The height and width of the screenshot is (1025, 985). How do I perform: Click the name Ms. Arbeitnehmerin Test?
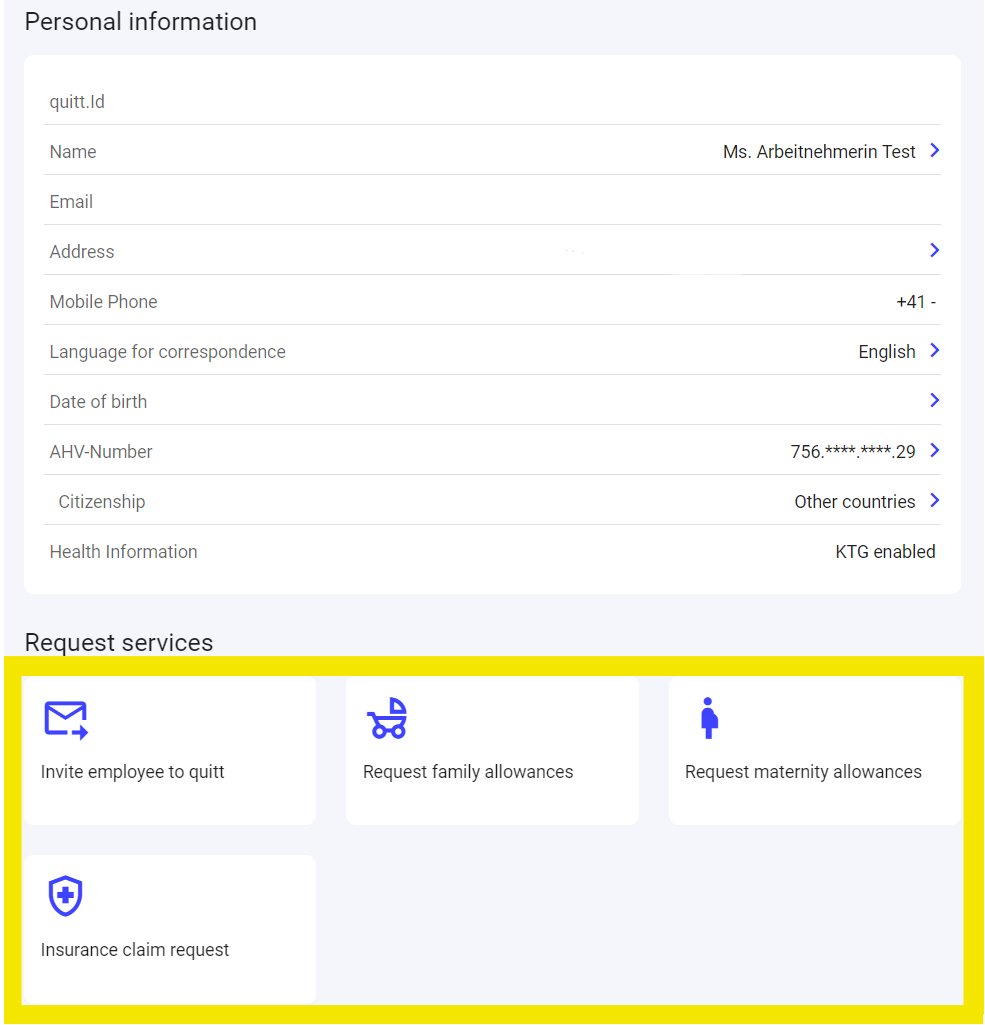pyautogui.click(x=819, y=152)
